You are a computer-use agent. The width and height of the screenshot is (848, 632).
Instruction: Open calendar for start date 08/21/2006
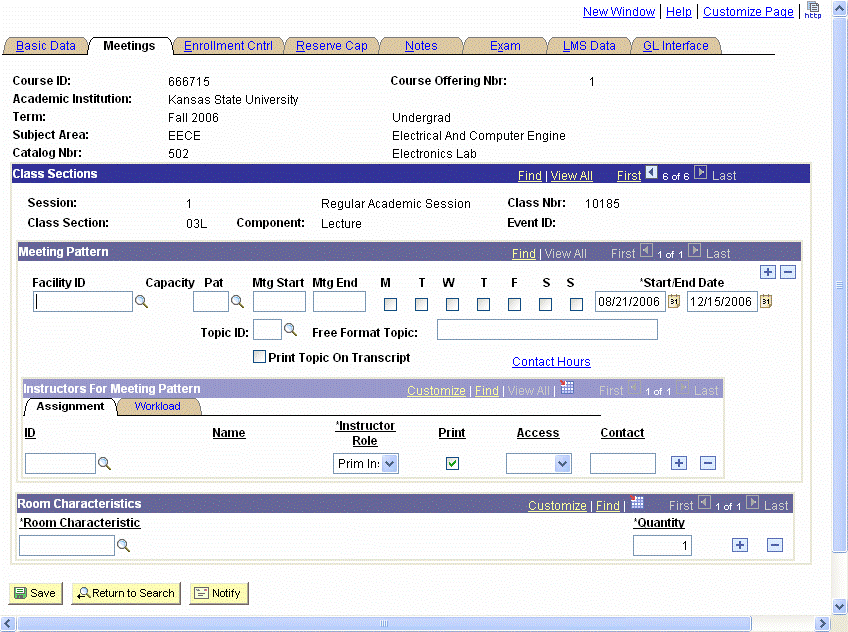[674, 301]
